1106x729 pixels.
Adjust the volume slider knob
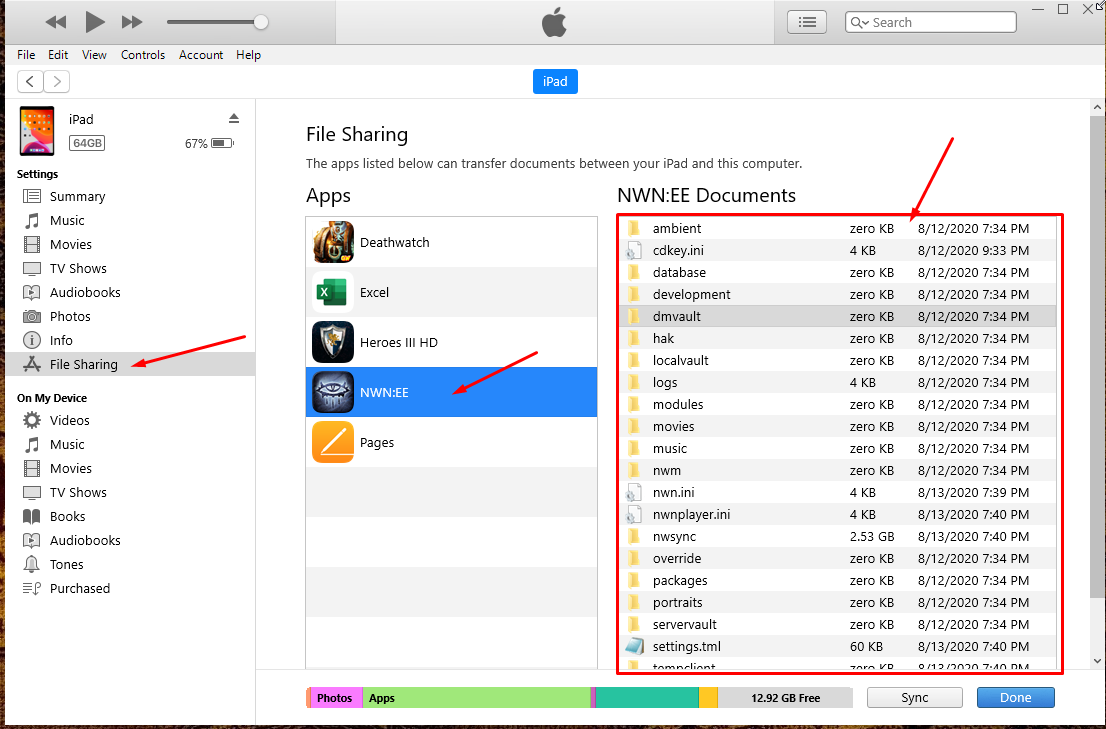coord(261,23)
